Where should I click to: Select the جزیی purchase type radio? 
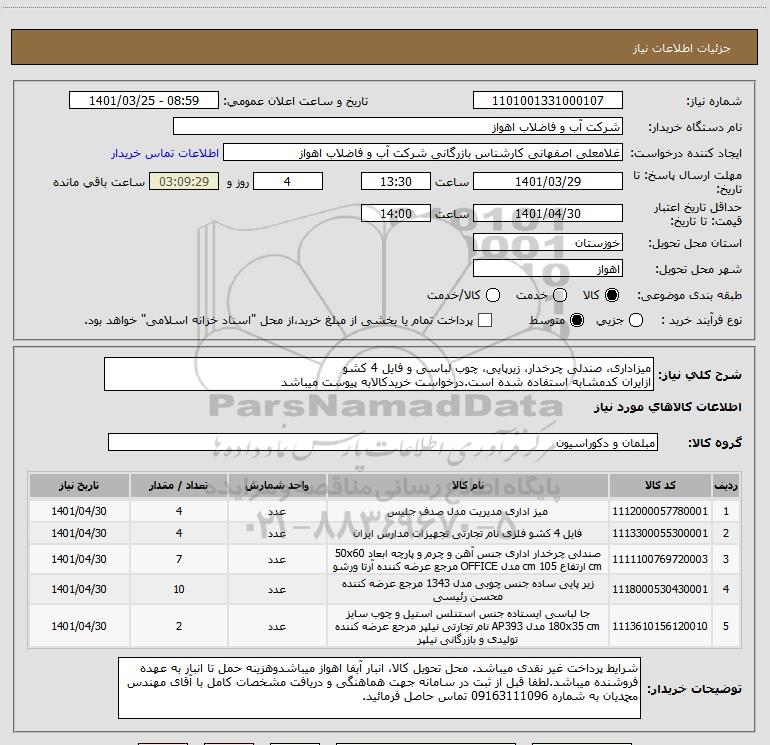point(635,321)
